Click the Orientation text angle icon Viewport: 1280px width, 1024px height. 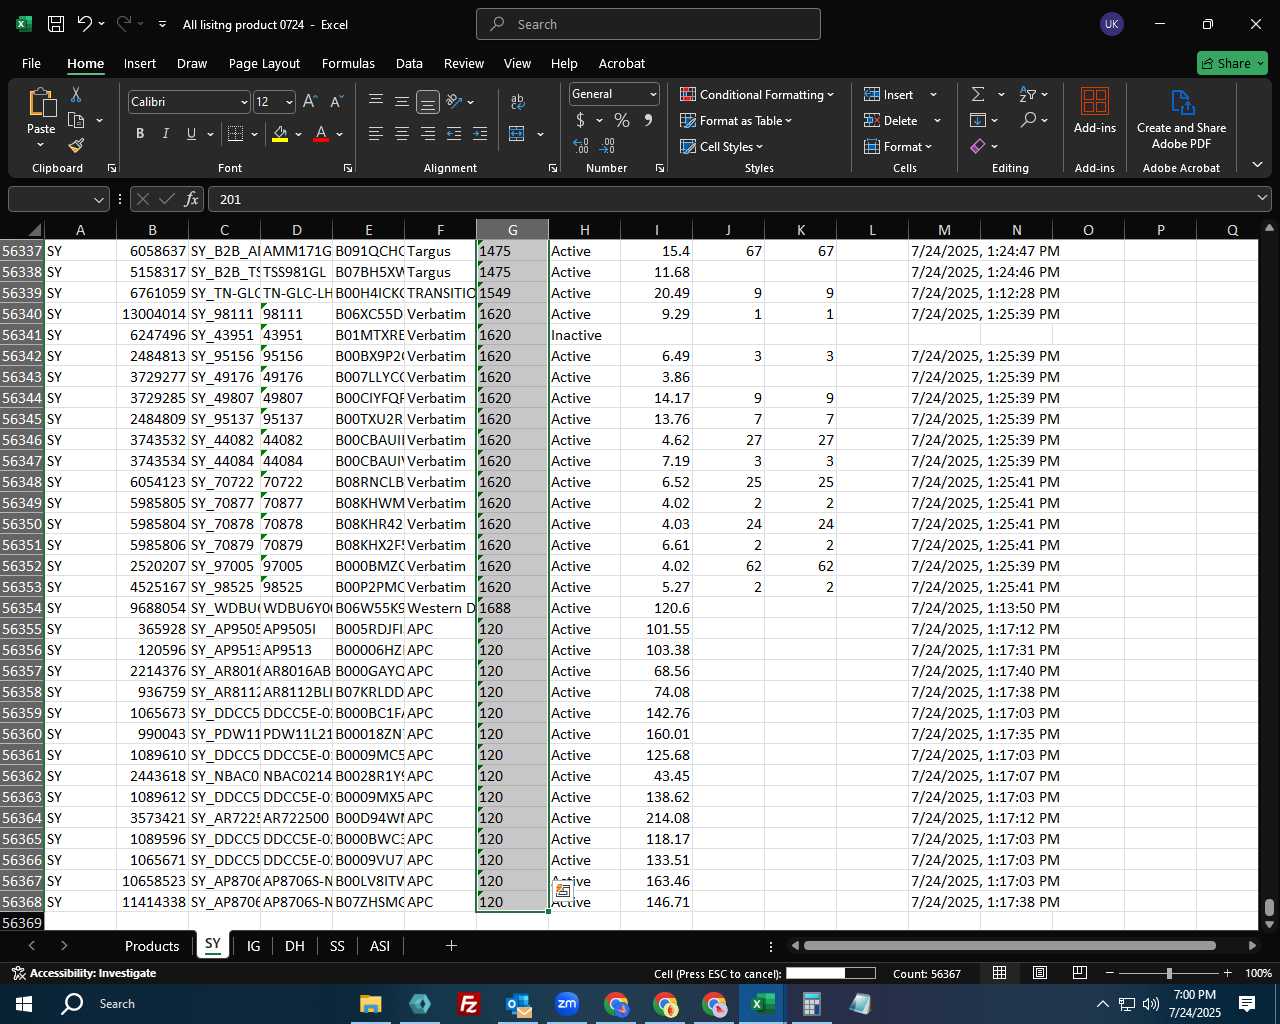point(455,101)
